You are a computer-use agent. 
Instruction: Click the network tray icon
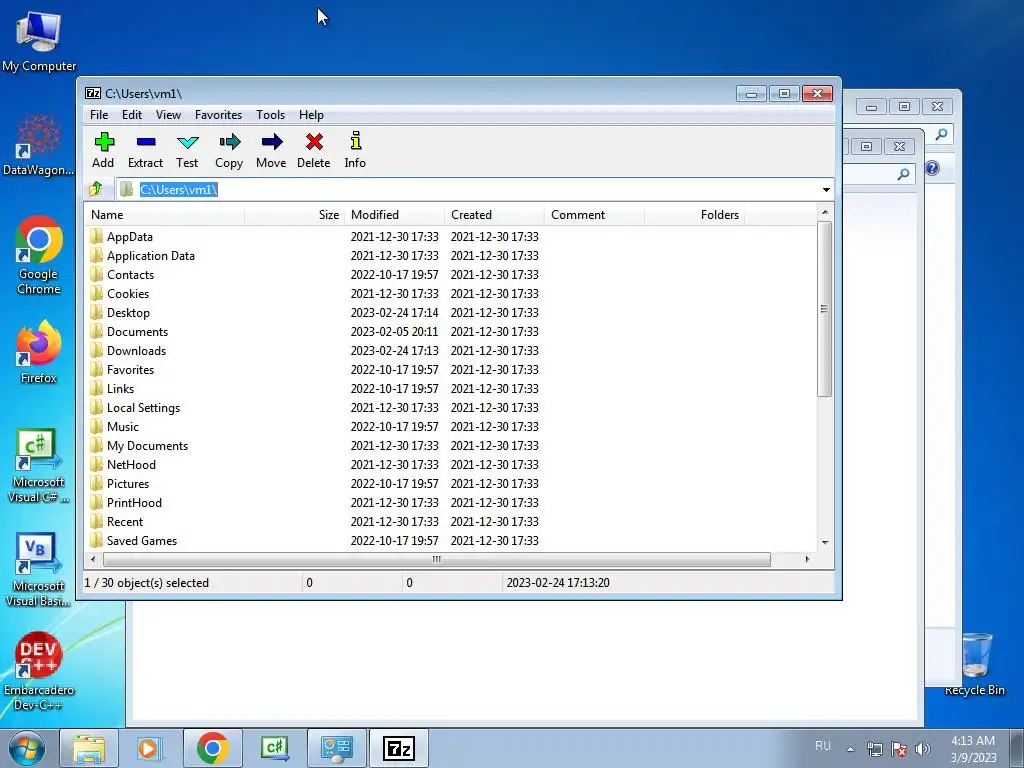(x=874, y=749)
